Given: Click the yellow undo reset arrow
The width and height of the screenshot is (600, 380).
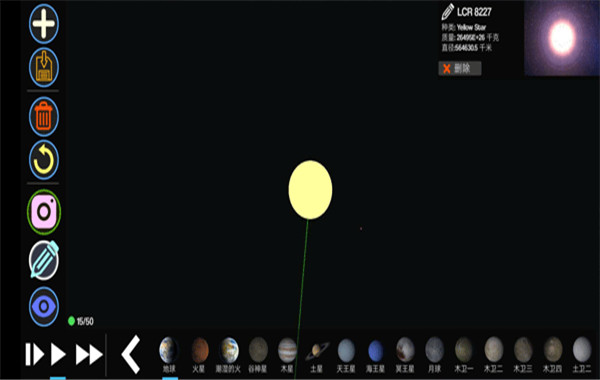Looking at the screenshot, I should coord(44,160).
